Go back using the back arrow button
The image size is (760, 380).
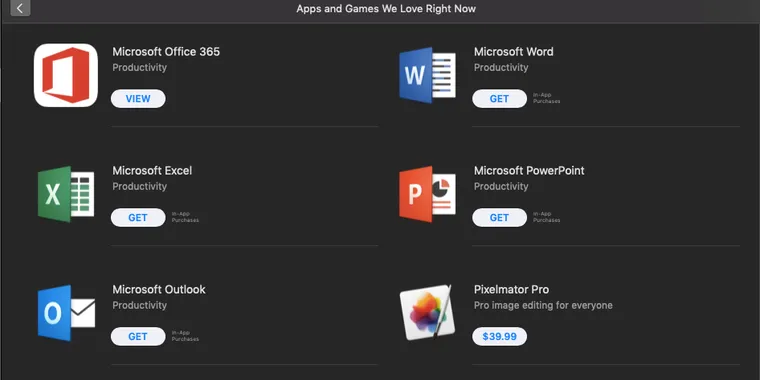(20, 8)
